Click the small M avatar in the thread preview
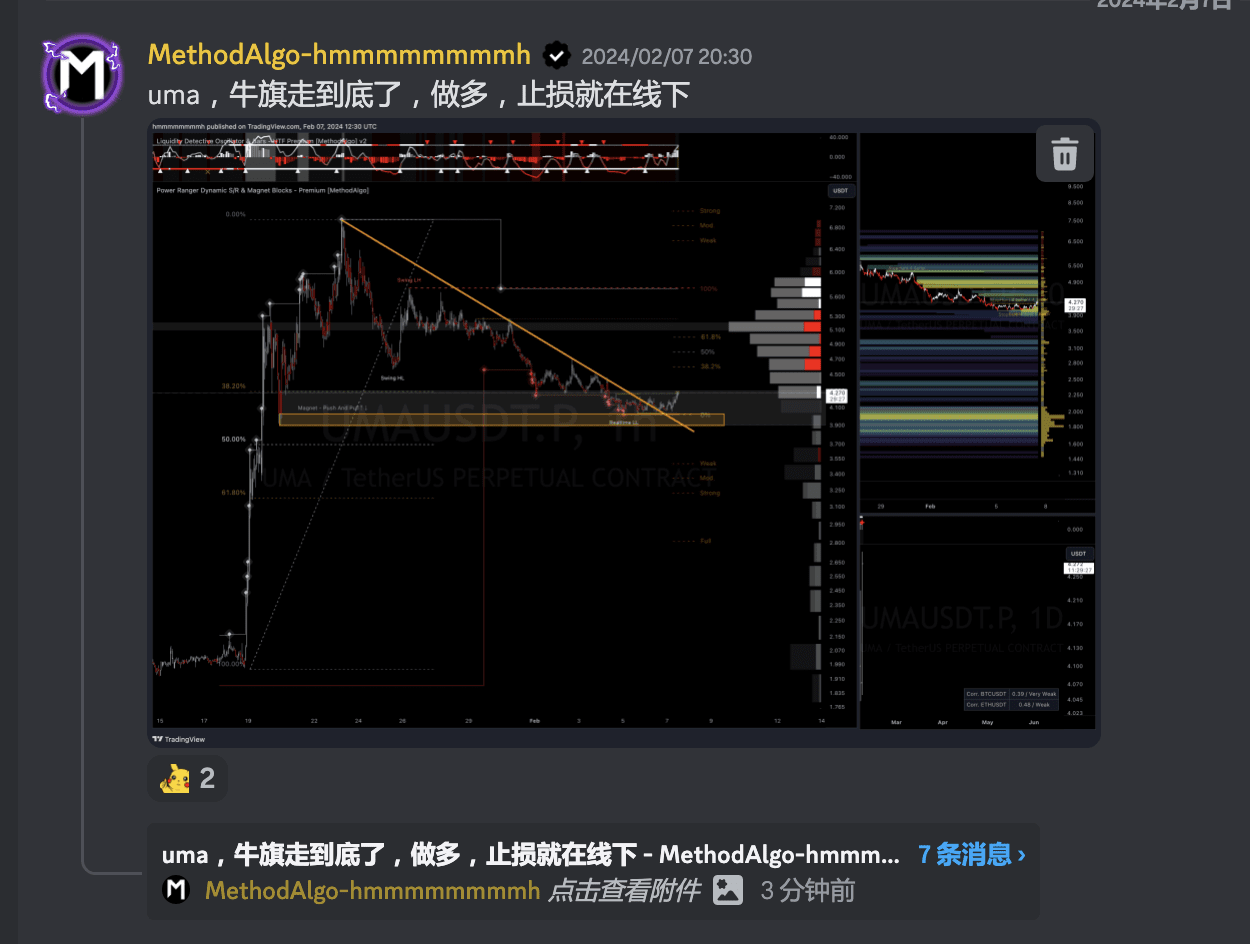1250x944 pixels. (176, 890)
